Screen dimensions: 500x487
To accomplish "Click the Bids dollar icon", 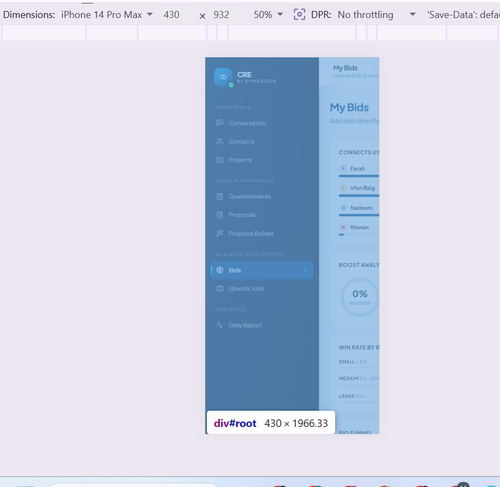I will (220, 270).
